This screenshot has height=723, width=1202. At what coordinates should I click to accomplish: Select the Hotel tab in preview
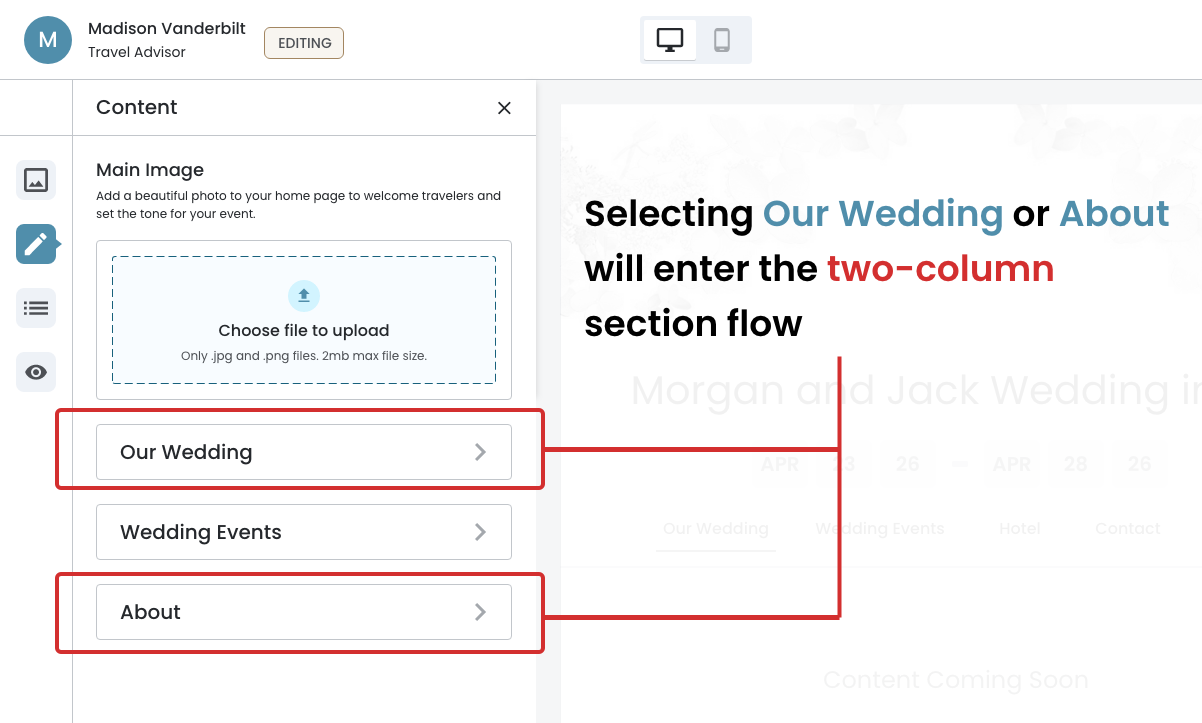click(1020, 528)
